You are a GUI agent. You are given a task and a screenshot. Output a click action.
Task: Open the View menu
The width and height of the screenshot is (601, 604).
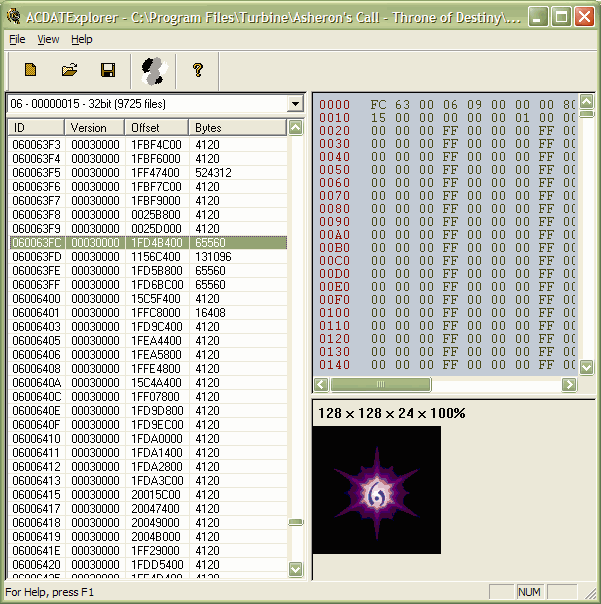[48, 39]
